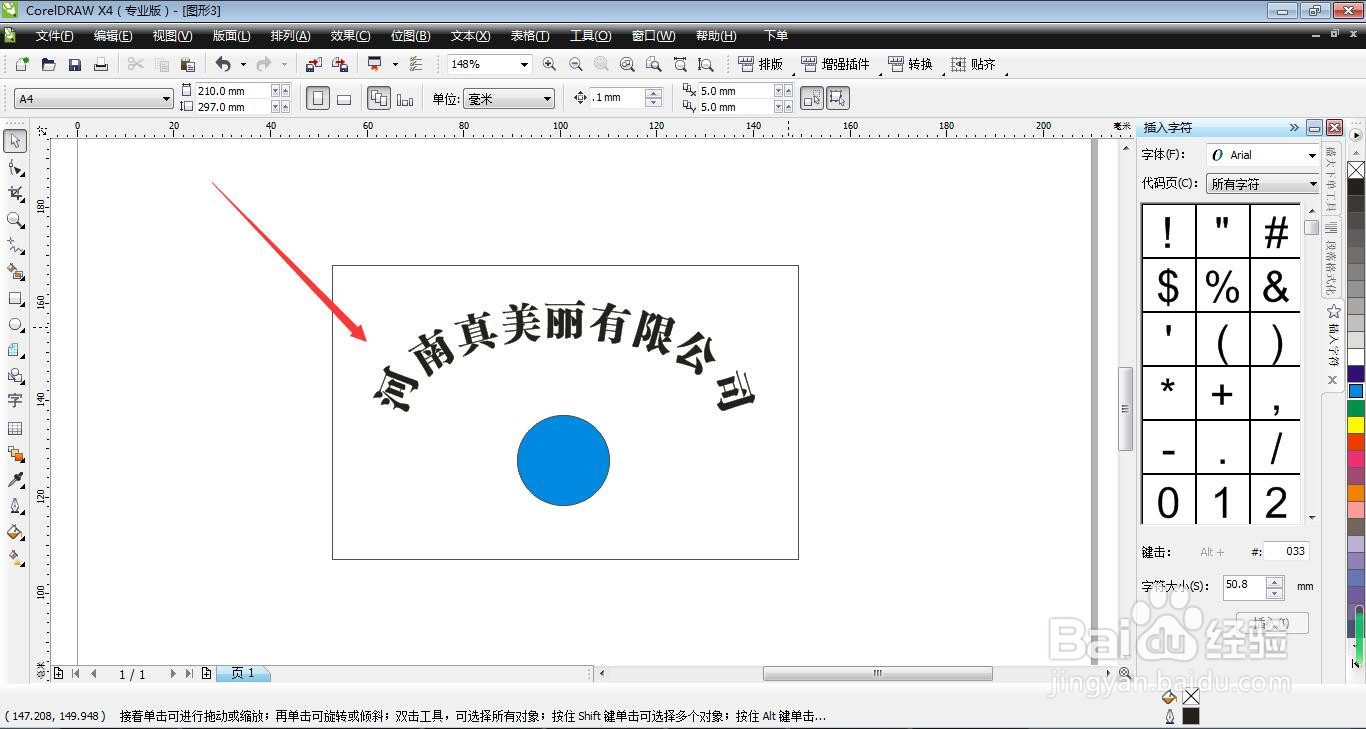The height and width of the screenshot is (729, 1366).
Task: Click the Import icon
Action: pos(313,64)
